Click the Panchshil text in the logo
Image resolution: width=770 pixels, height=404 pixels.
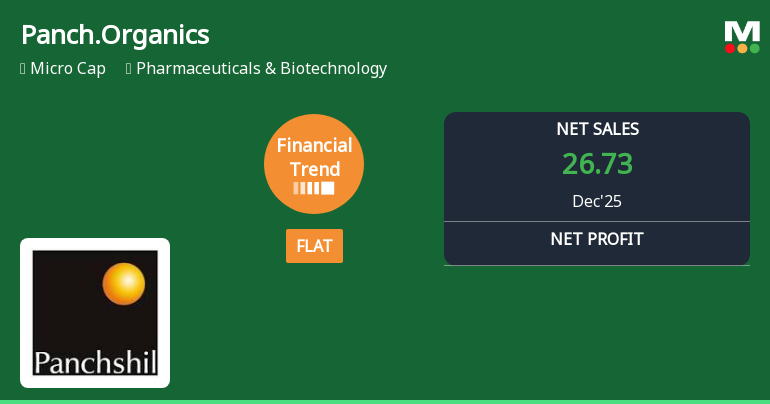click(x=95, y=361)
